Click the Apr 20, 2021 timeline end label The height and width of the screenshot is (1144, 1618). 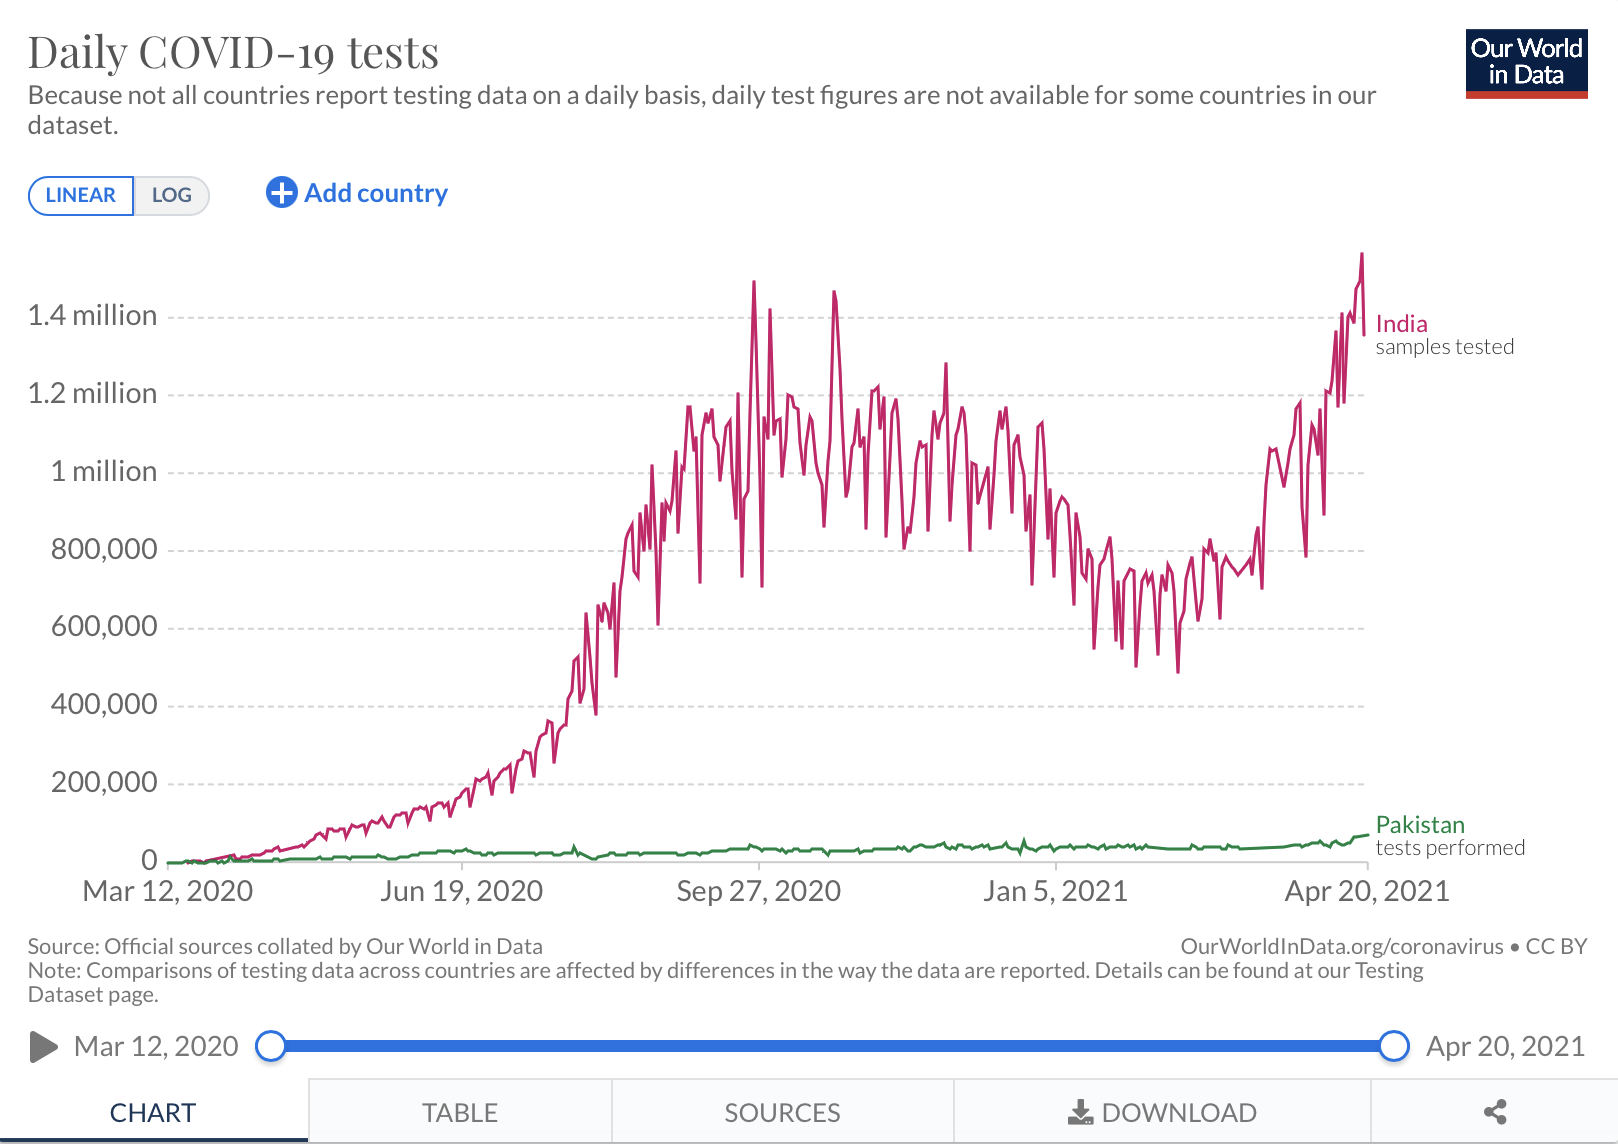click(x=1505, y=1047)
